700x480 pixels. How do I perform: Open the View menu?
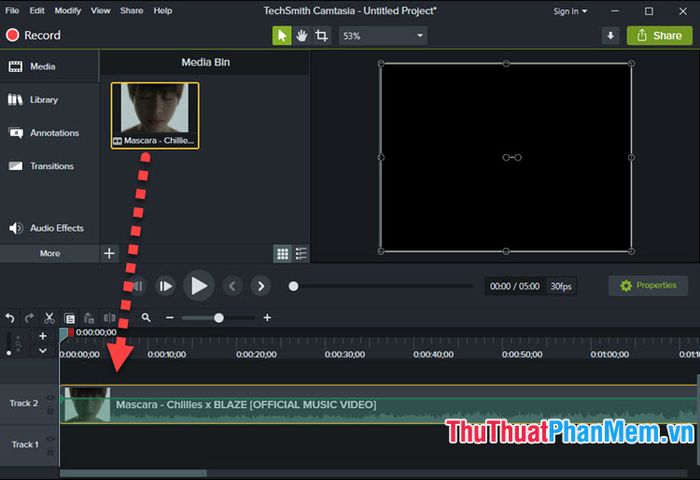coord(100,11)
